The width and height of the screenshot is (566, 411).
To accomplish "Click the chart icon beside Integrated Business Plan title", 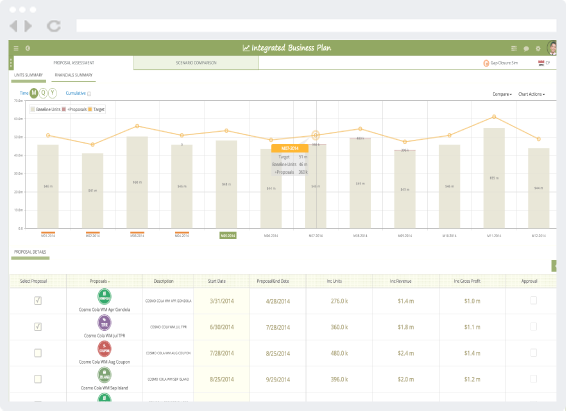I will coord(246,48).
